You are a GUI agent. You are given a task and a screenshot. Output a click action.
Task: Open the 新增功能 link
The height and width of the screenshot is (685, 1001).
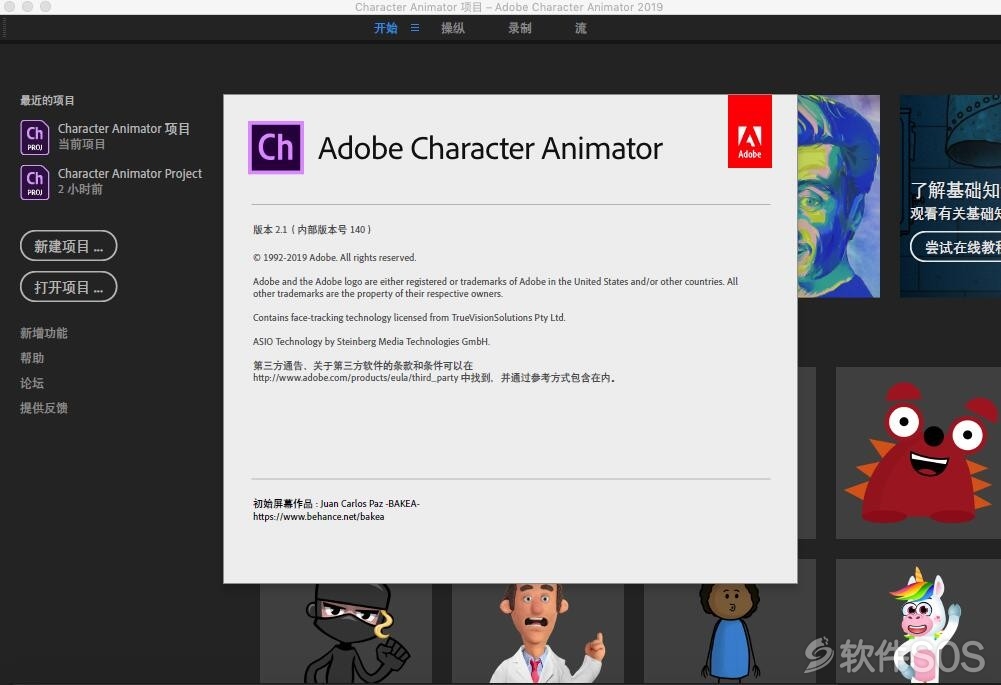tap(43, 333)
